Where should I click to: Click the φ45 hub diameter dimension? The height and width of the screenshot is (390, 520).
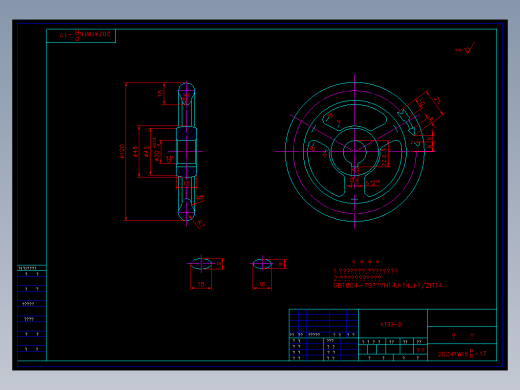[x=135, y=151]
